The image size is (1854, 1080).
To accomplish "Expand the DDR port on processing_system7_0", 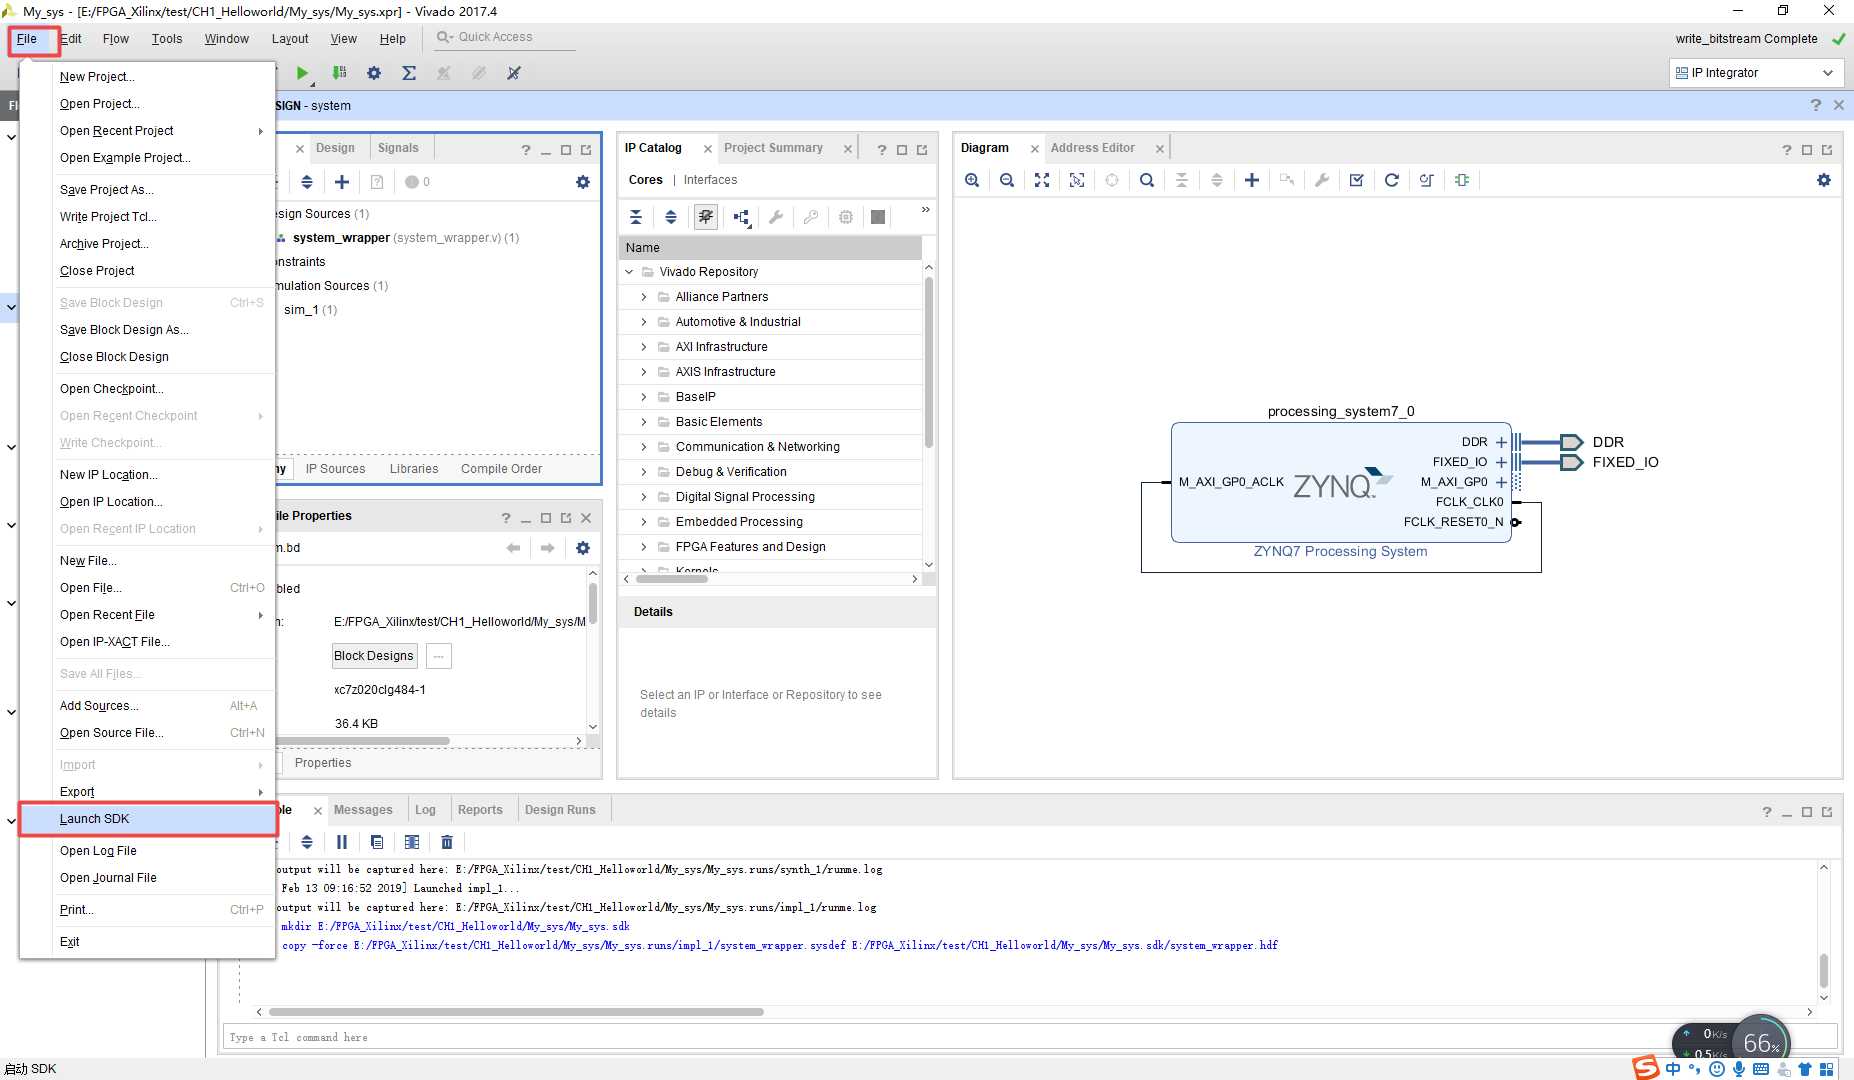I will [x=1501, y=442].
